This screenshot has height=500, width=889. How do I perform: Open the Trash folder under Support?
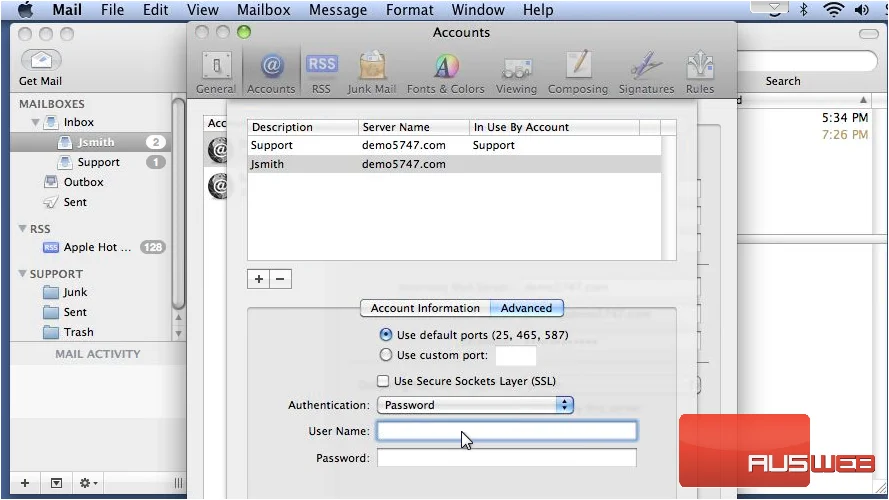78,332
